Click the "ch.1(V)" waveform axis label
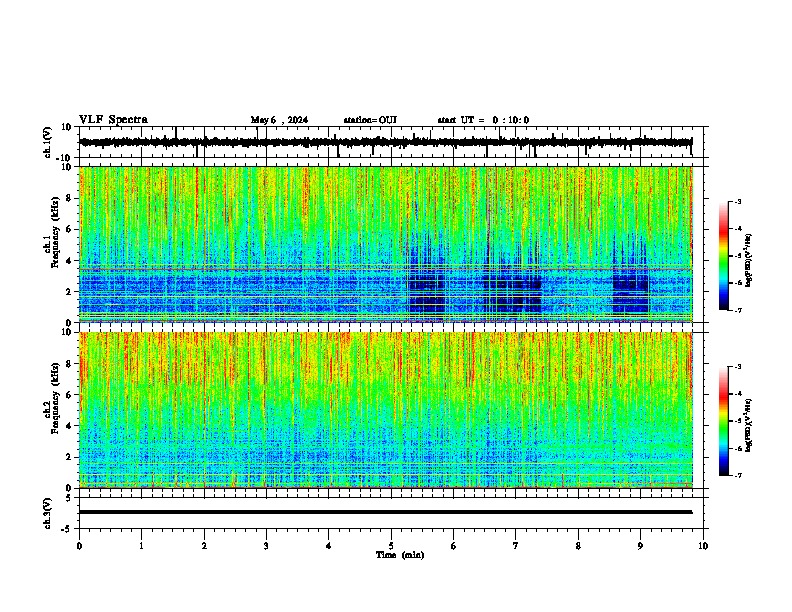 point(47,142)
